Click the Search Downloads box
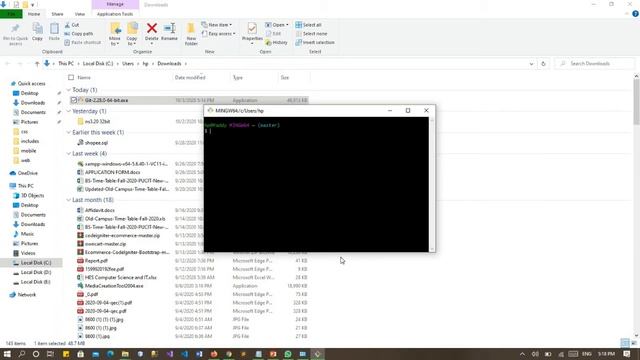The height and width of the screenshot is (360, 640). click(594, 64)
